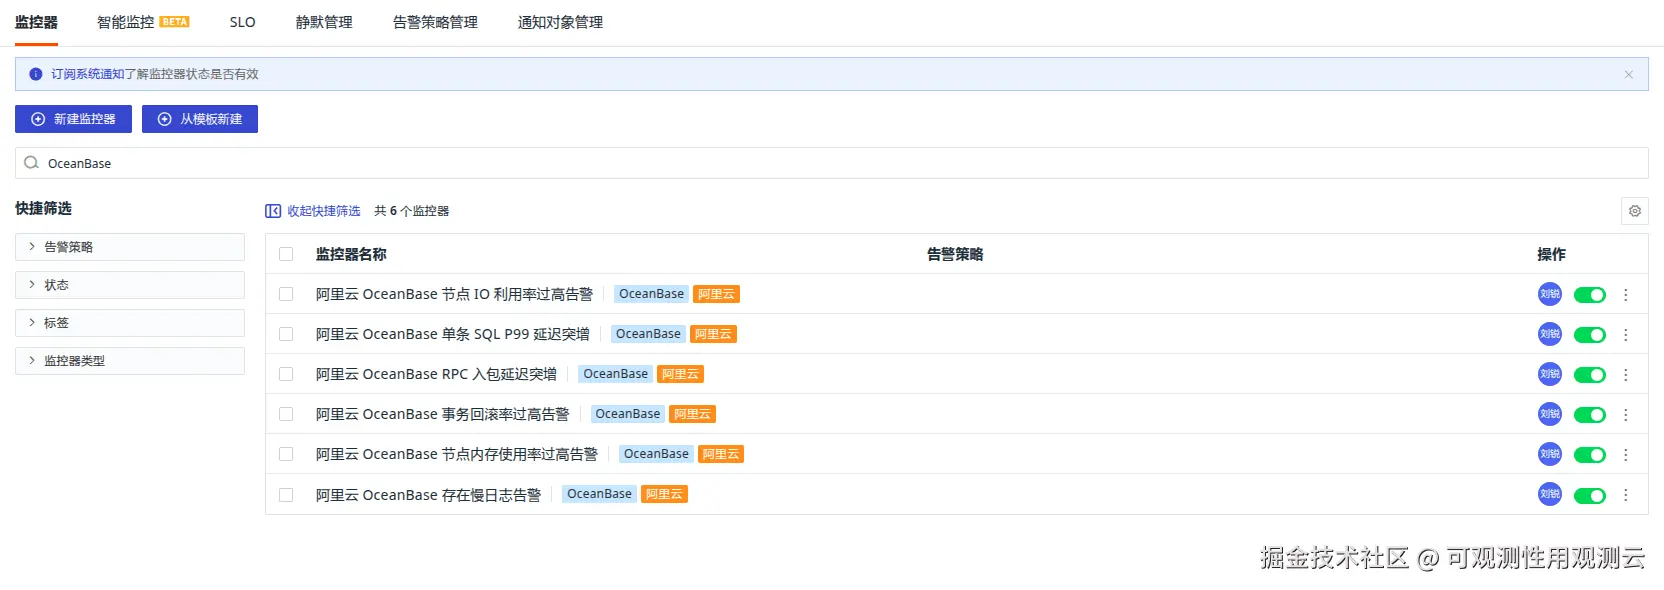Toggle the select-all checkbox in table header
This screenshot has height=590, width=1664.
pos(286,254)
